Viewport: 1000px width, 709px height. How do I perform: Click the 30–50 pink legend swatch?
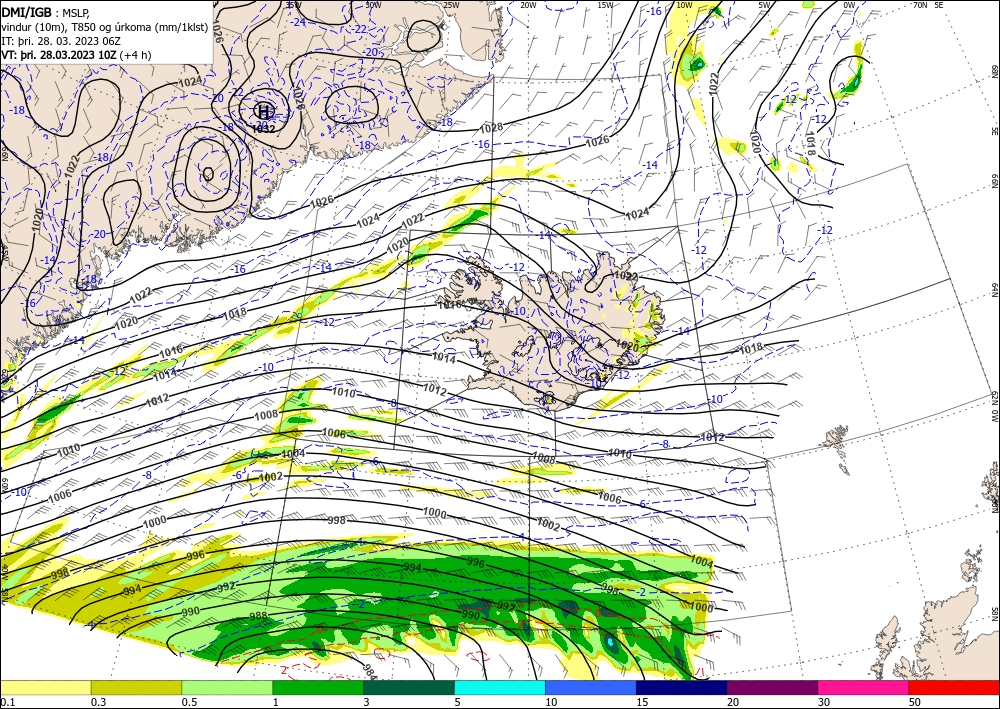(x=863, y=687)
